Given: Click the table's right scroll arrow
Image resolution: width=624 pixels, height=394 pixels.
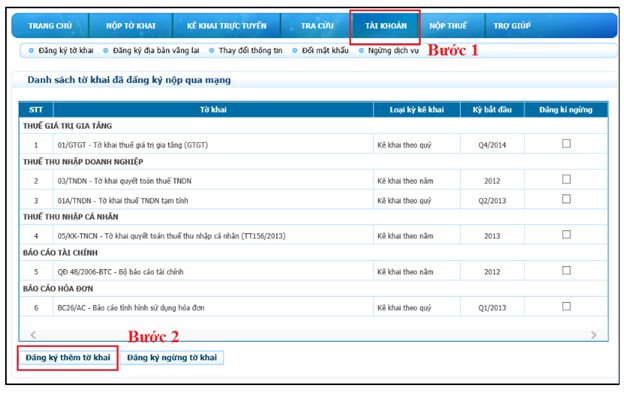Looking at the screenshot, I should tap(593, 335).
